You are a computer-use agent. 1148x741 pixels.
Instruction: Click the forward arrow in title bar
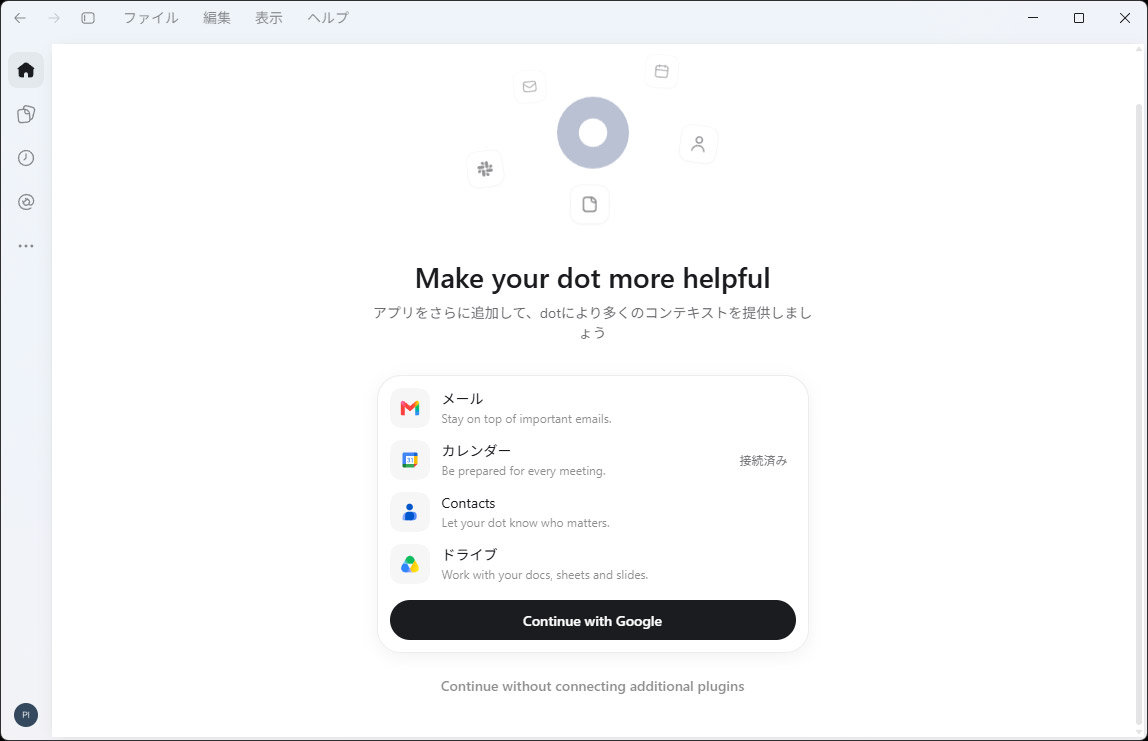point(53,18)
